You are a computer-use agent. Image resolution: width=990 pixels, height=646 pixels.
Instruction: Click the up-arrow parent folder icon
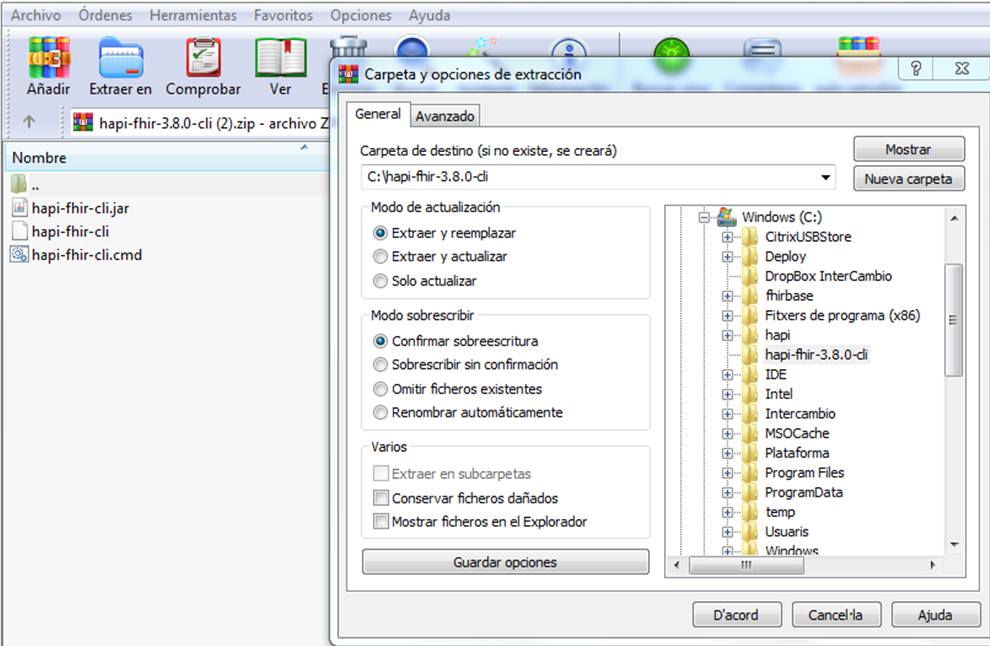pyautogui.click(x=29, y=122)
